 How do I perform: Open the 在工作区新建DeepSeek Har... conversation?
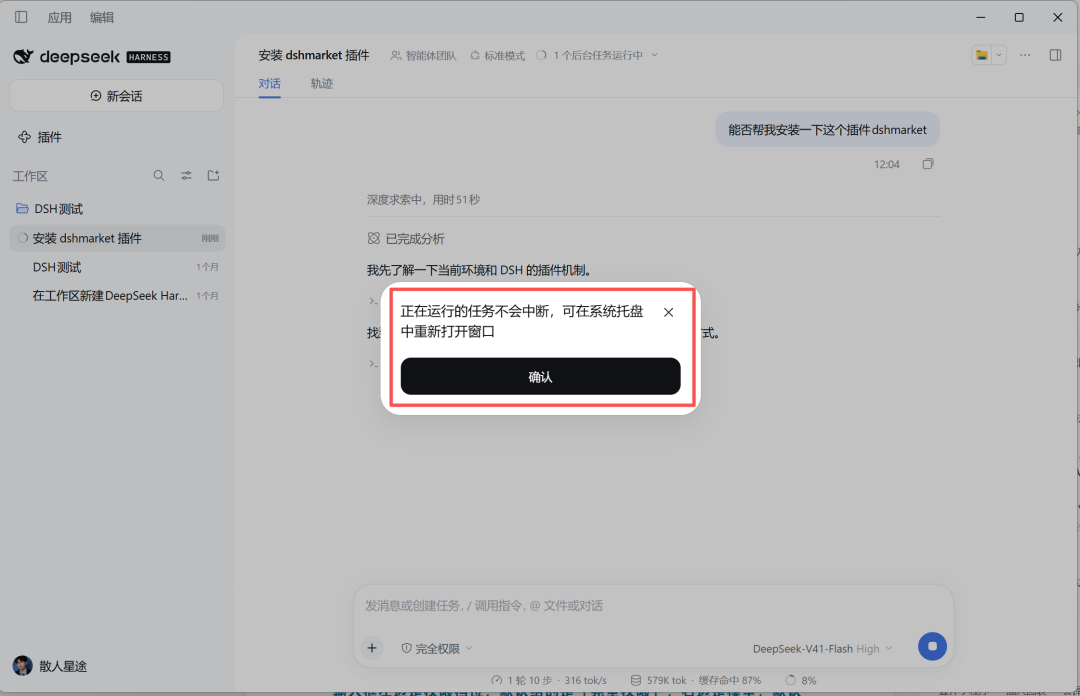(x=117, y=296)
